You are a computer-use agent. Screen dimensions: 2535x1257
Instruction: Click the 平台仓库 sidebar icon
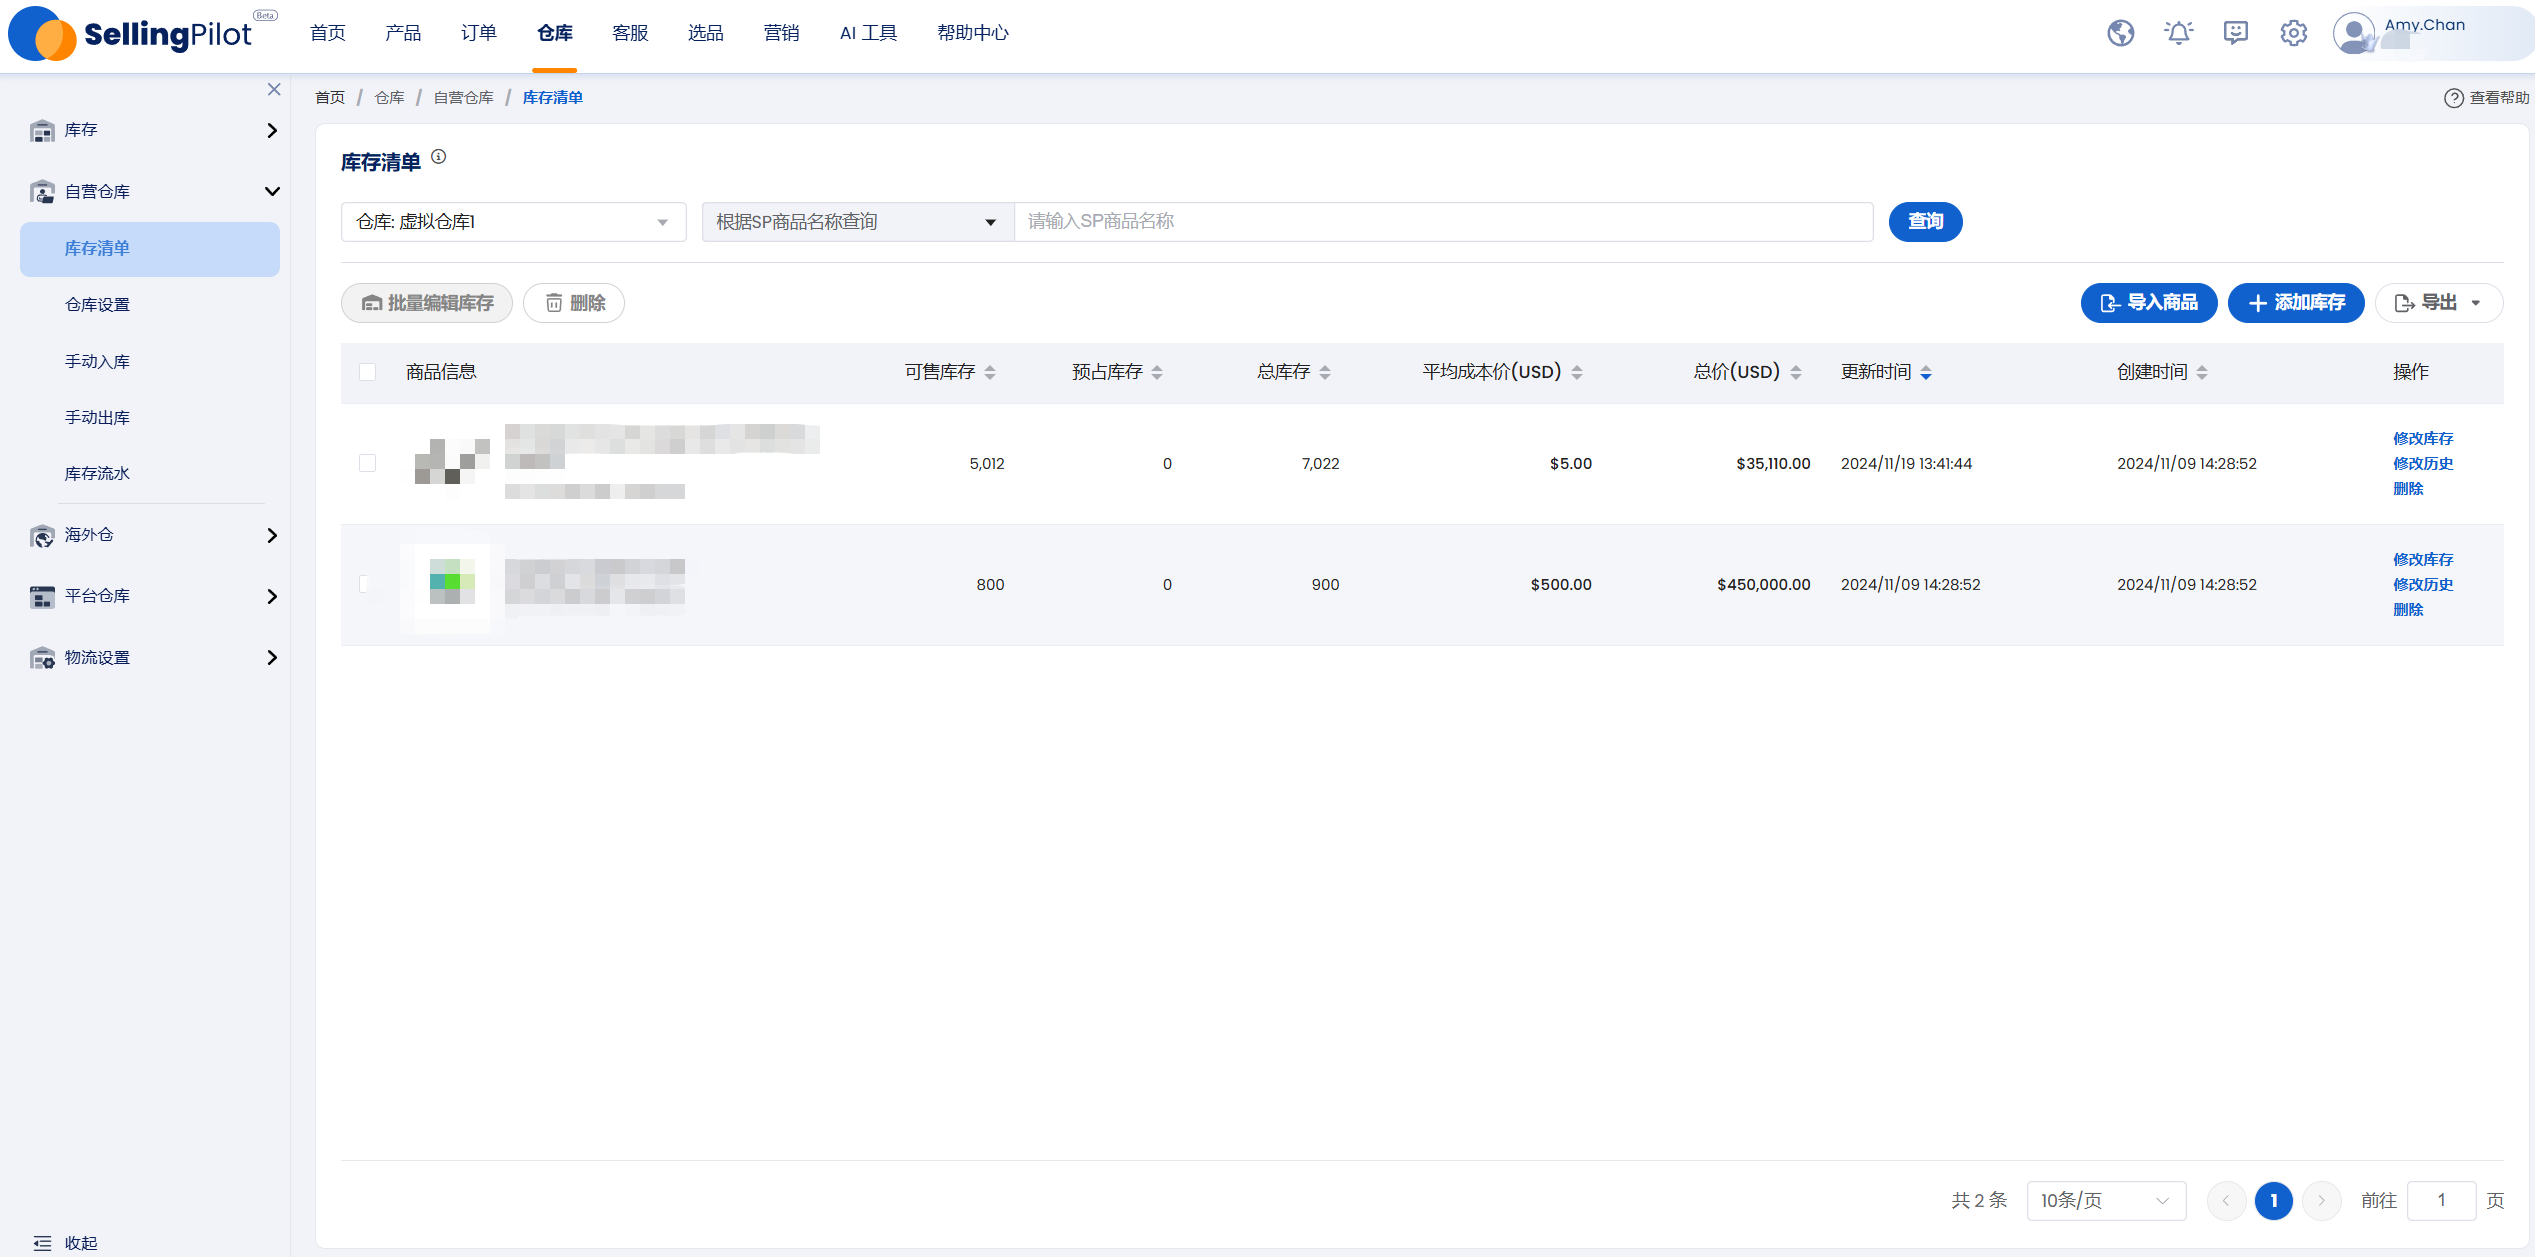pyautogui.click(x=42, y=597)
